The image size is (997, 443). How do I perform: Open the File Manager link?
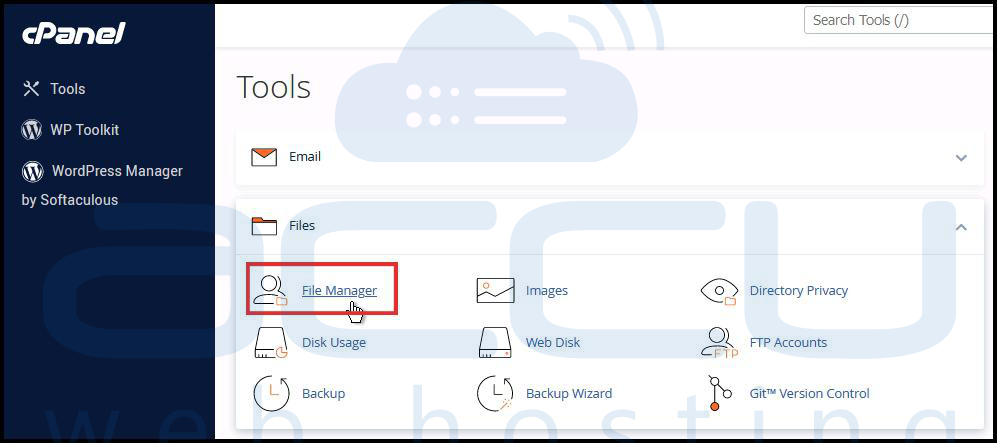click(339, 290)
